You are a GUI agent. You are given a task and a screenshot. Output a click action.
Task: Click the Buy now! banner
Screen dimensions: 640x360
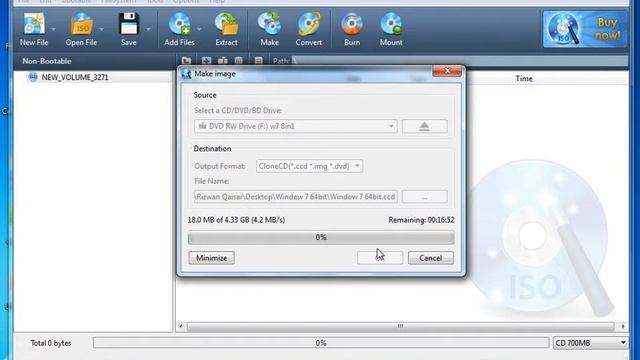click(x=584, y=29)
